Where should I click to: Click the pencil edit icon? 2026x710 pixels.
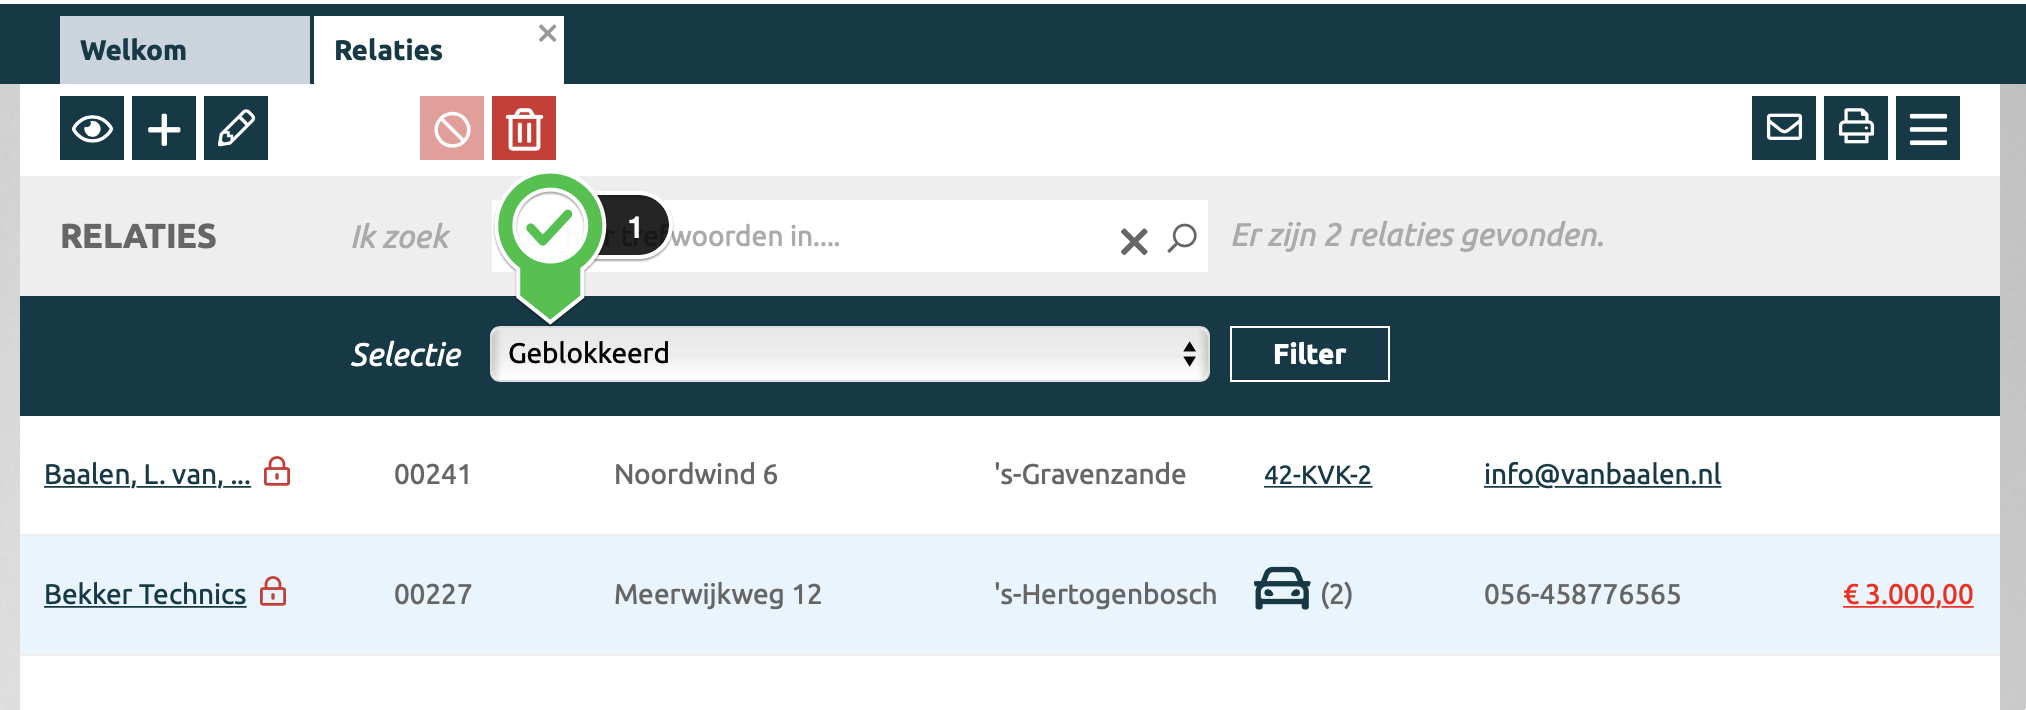[236, 128]
